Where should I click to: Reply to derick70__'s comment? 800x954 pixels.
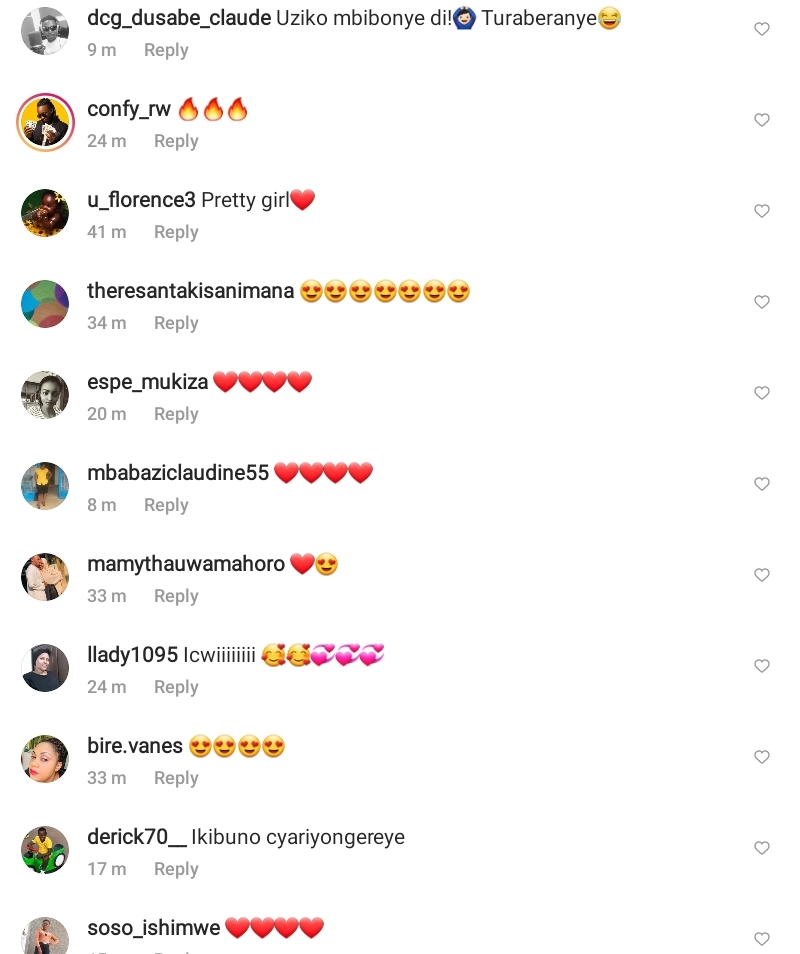point(176,869)
